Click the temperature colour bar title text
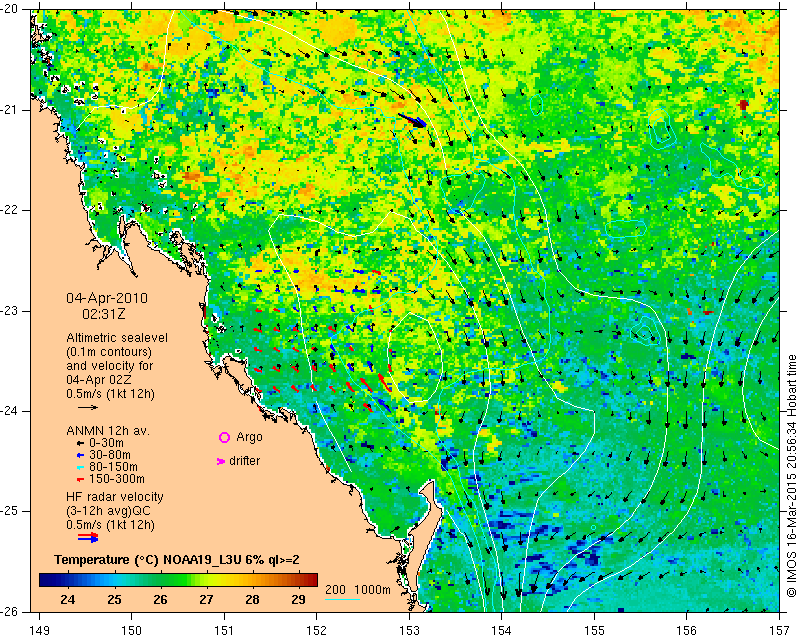Image resolution: width=800 pixels, height=640 pixels. [x=177, y=560]
